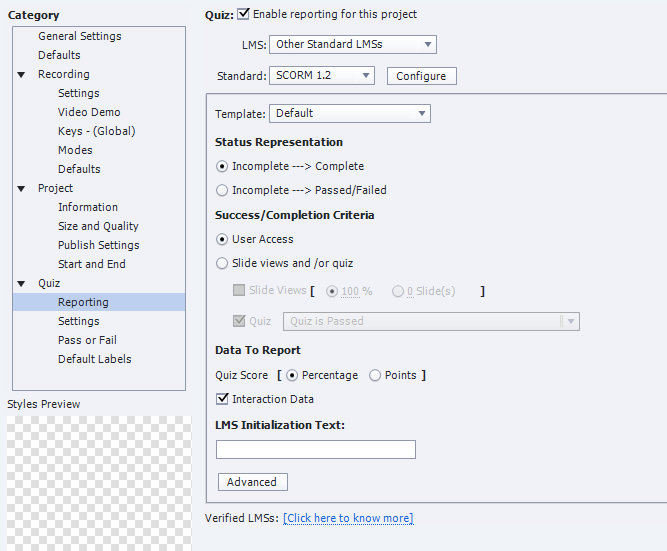Uncheck Enable reporting for this project
Image resolution: width=667 pixels, height=551 pixels.
click(x=245, y=15)
